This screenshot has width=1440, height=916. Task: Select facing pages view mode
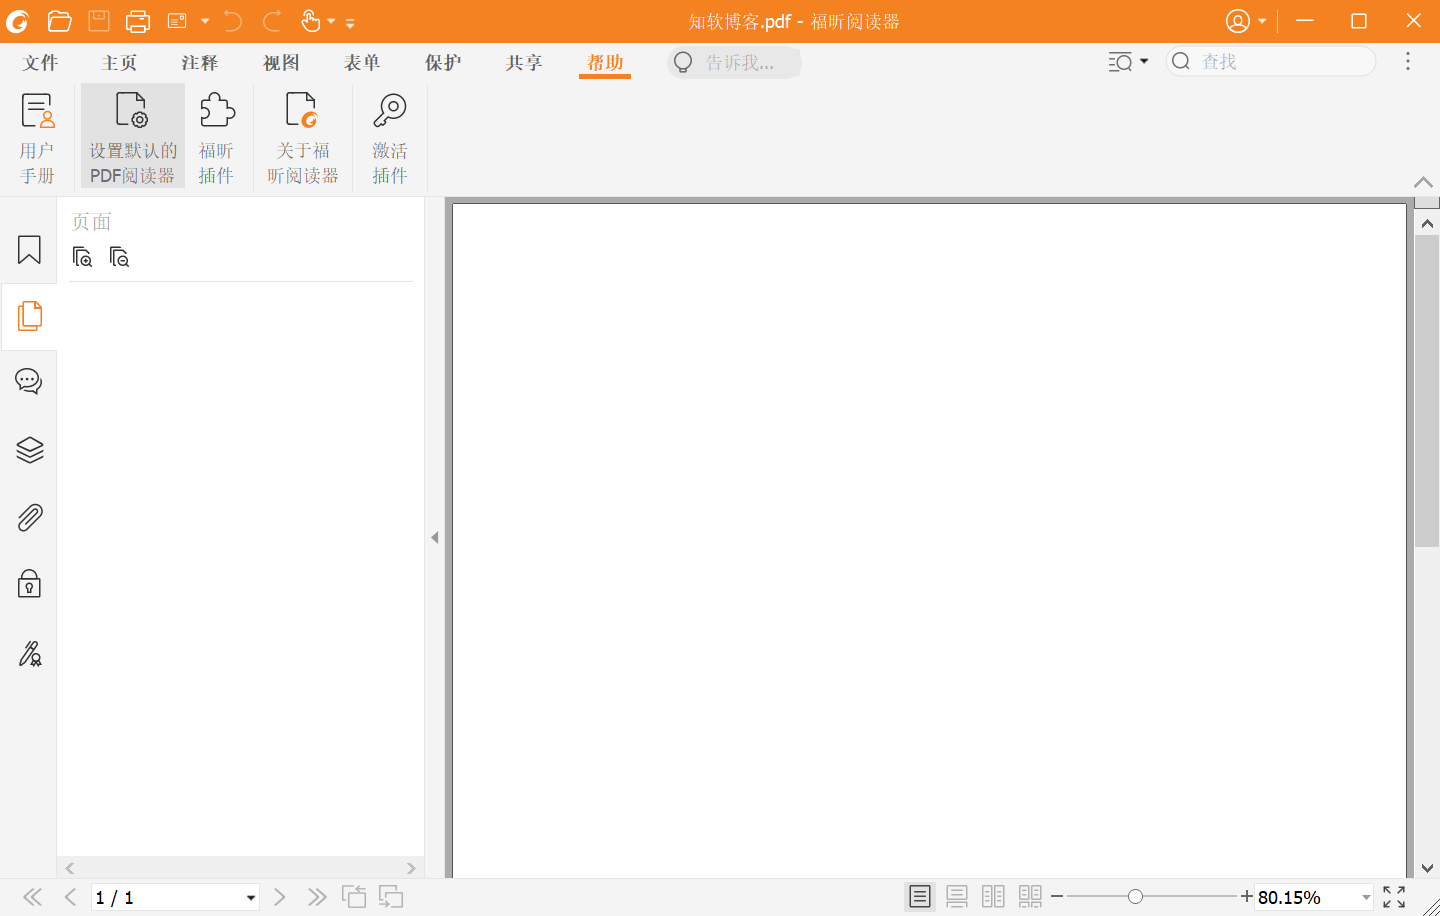pyautogui.click(x=993, y=897)
